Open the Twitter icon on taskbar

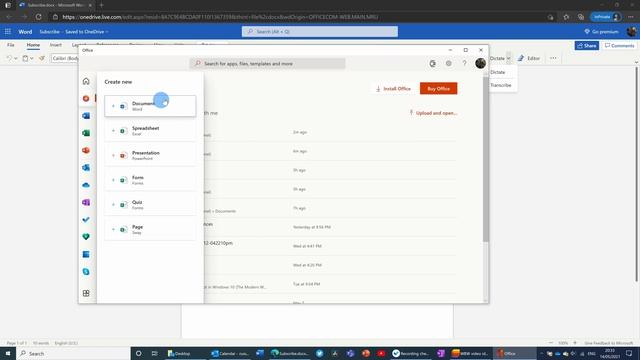click(319, 353)
